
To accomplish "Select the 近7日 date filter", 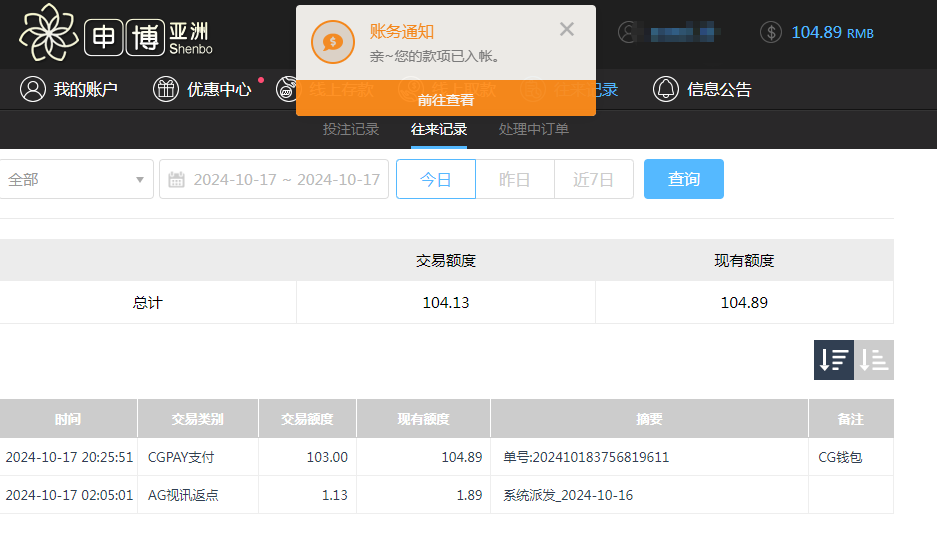I will (593, 180).
